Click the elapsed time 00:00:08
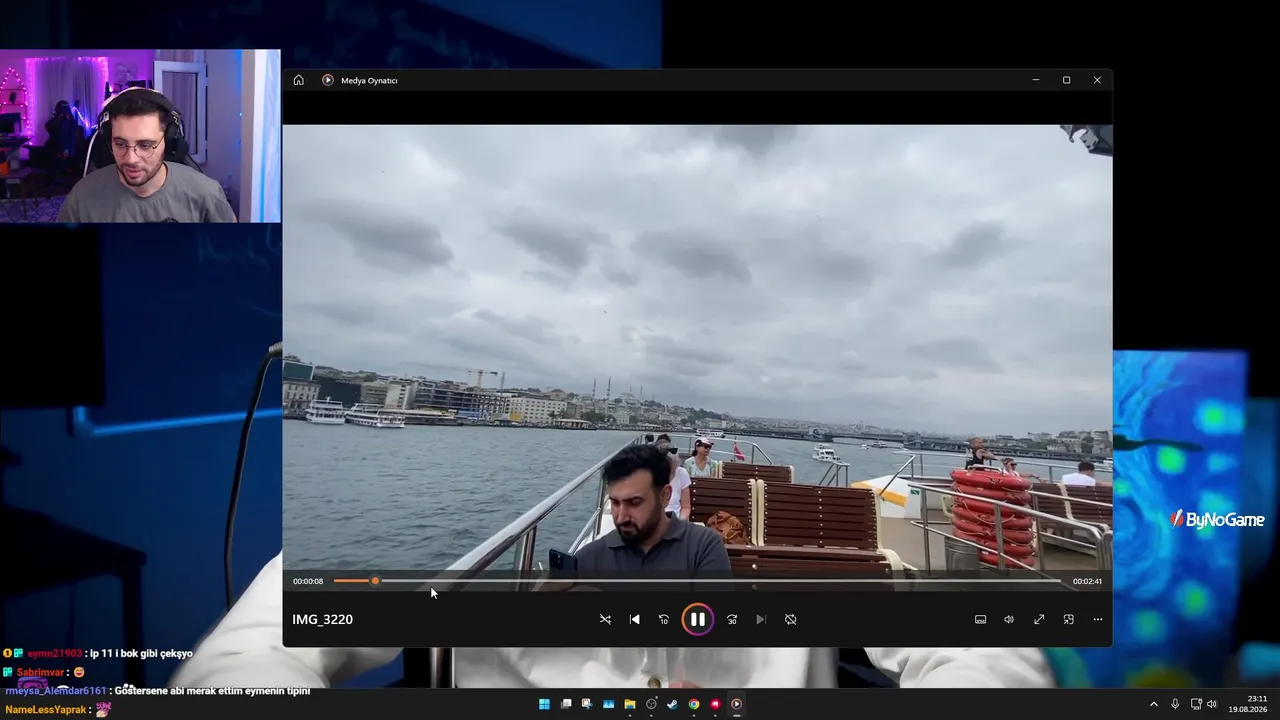1280x720 pixels. point(308,581)
